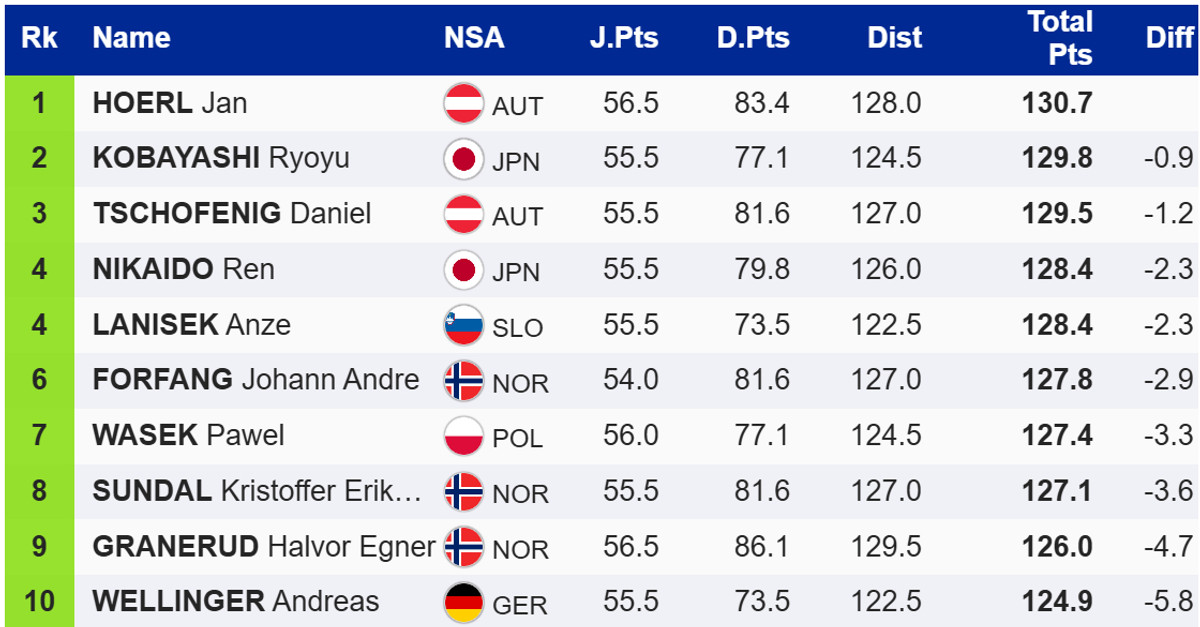The width and height of the screenshot is (1200, 627).
Task: Open athlete HOERL Jan's profile
Action: 170,104
